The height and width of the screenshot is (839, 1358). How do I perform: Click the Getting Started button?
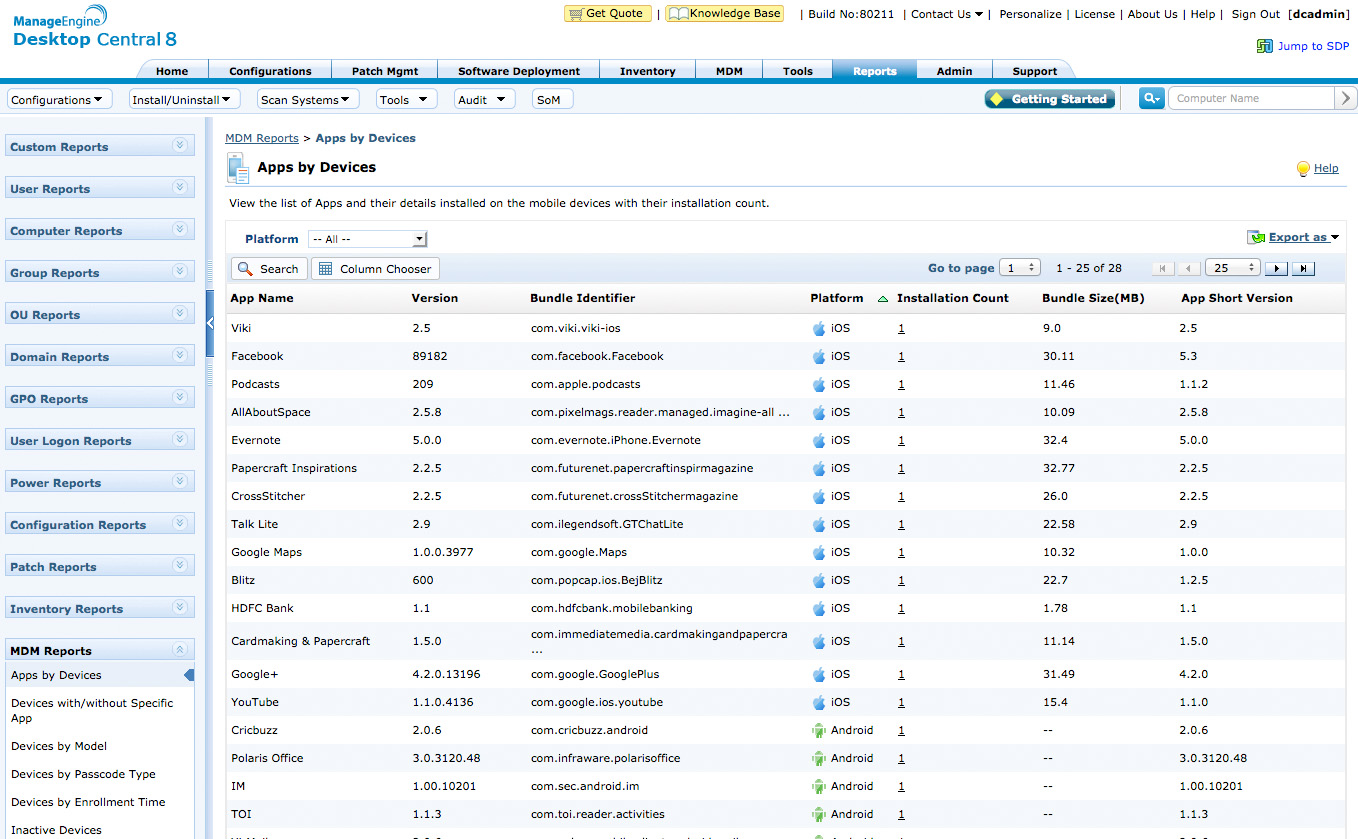(x=1049, y=99)
